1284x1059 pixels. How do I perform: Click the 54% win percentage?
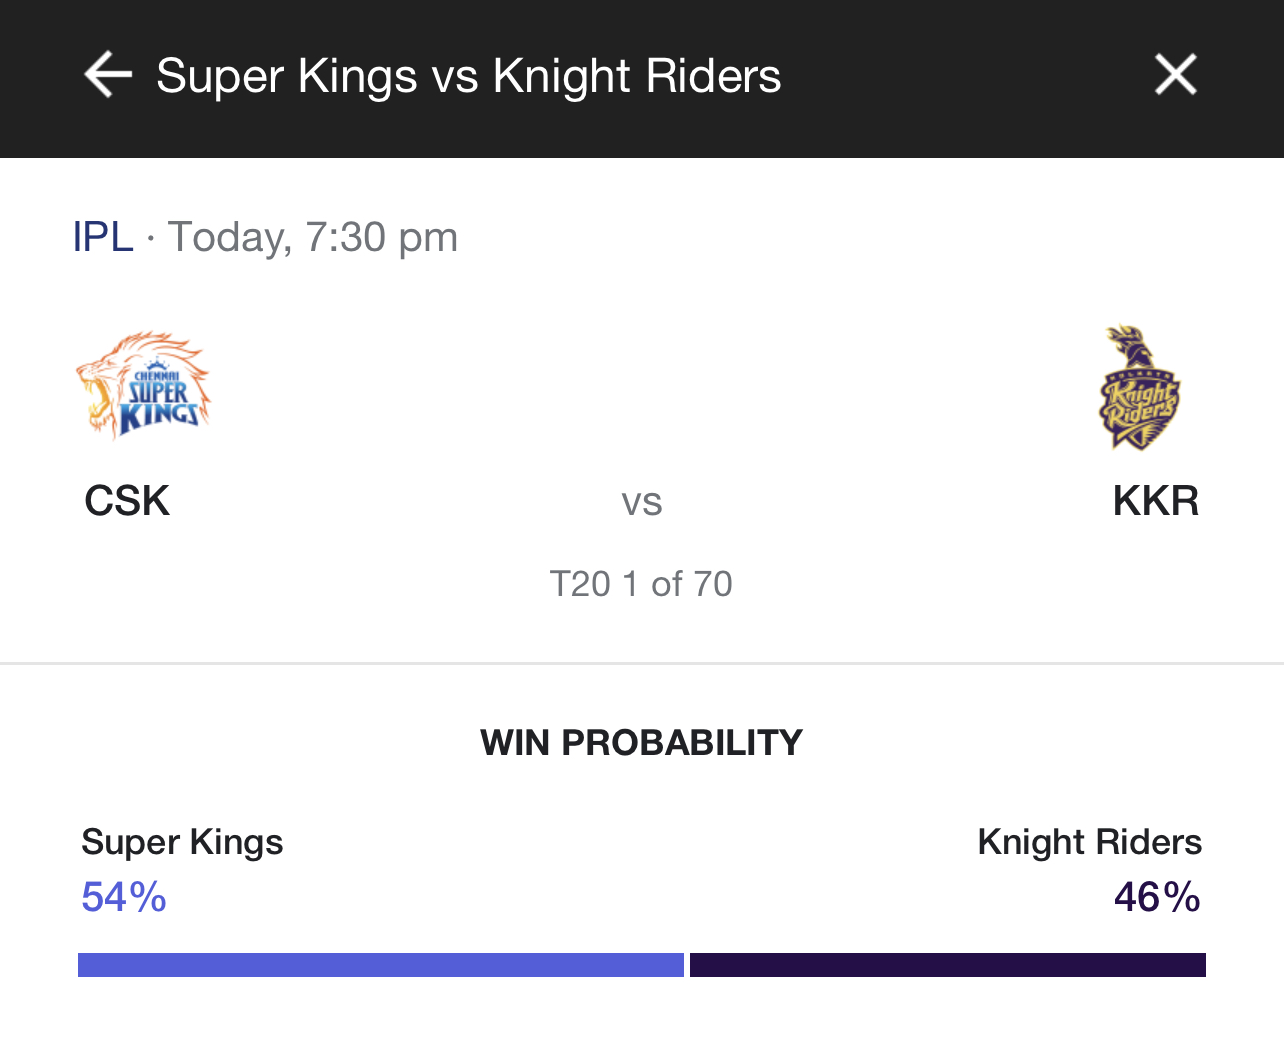(124, 897)
